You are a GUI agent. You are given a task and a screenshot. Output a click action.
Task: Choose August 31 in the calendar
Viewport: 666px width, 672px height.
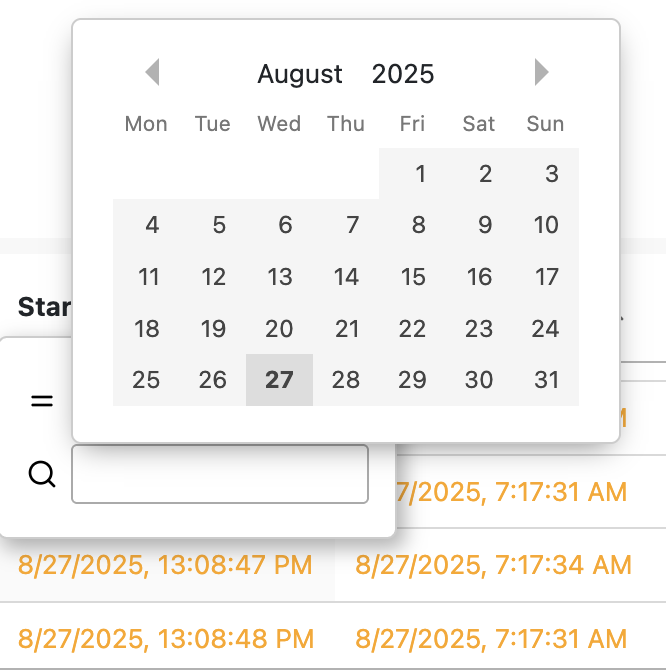tap(546, 380)
